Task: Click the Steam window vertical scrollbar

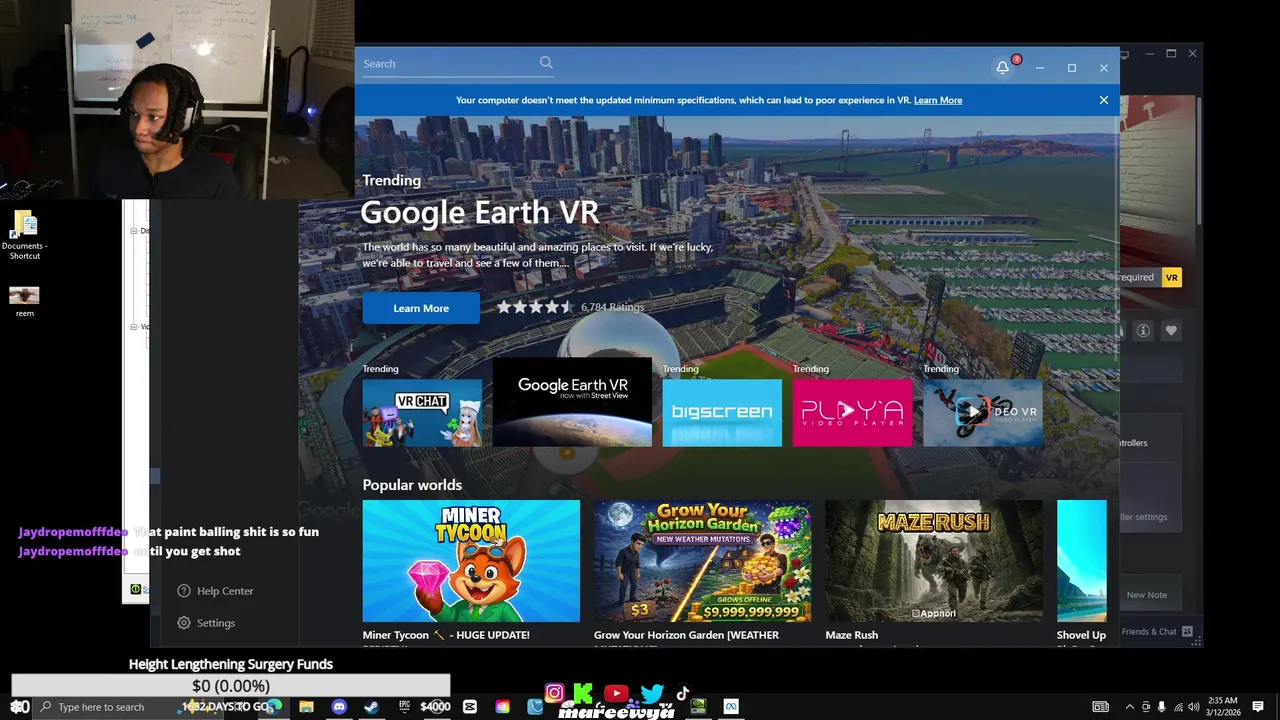Action: 1198,160
